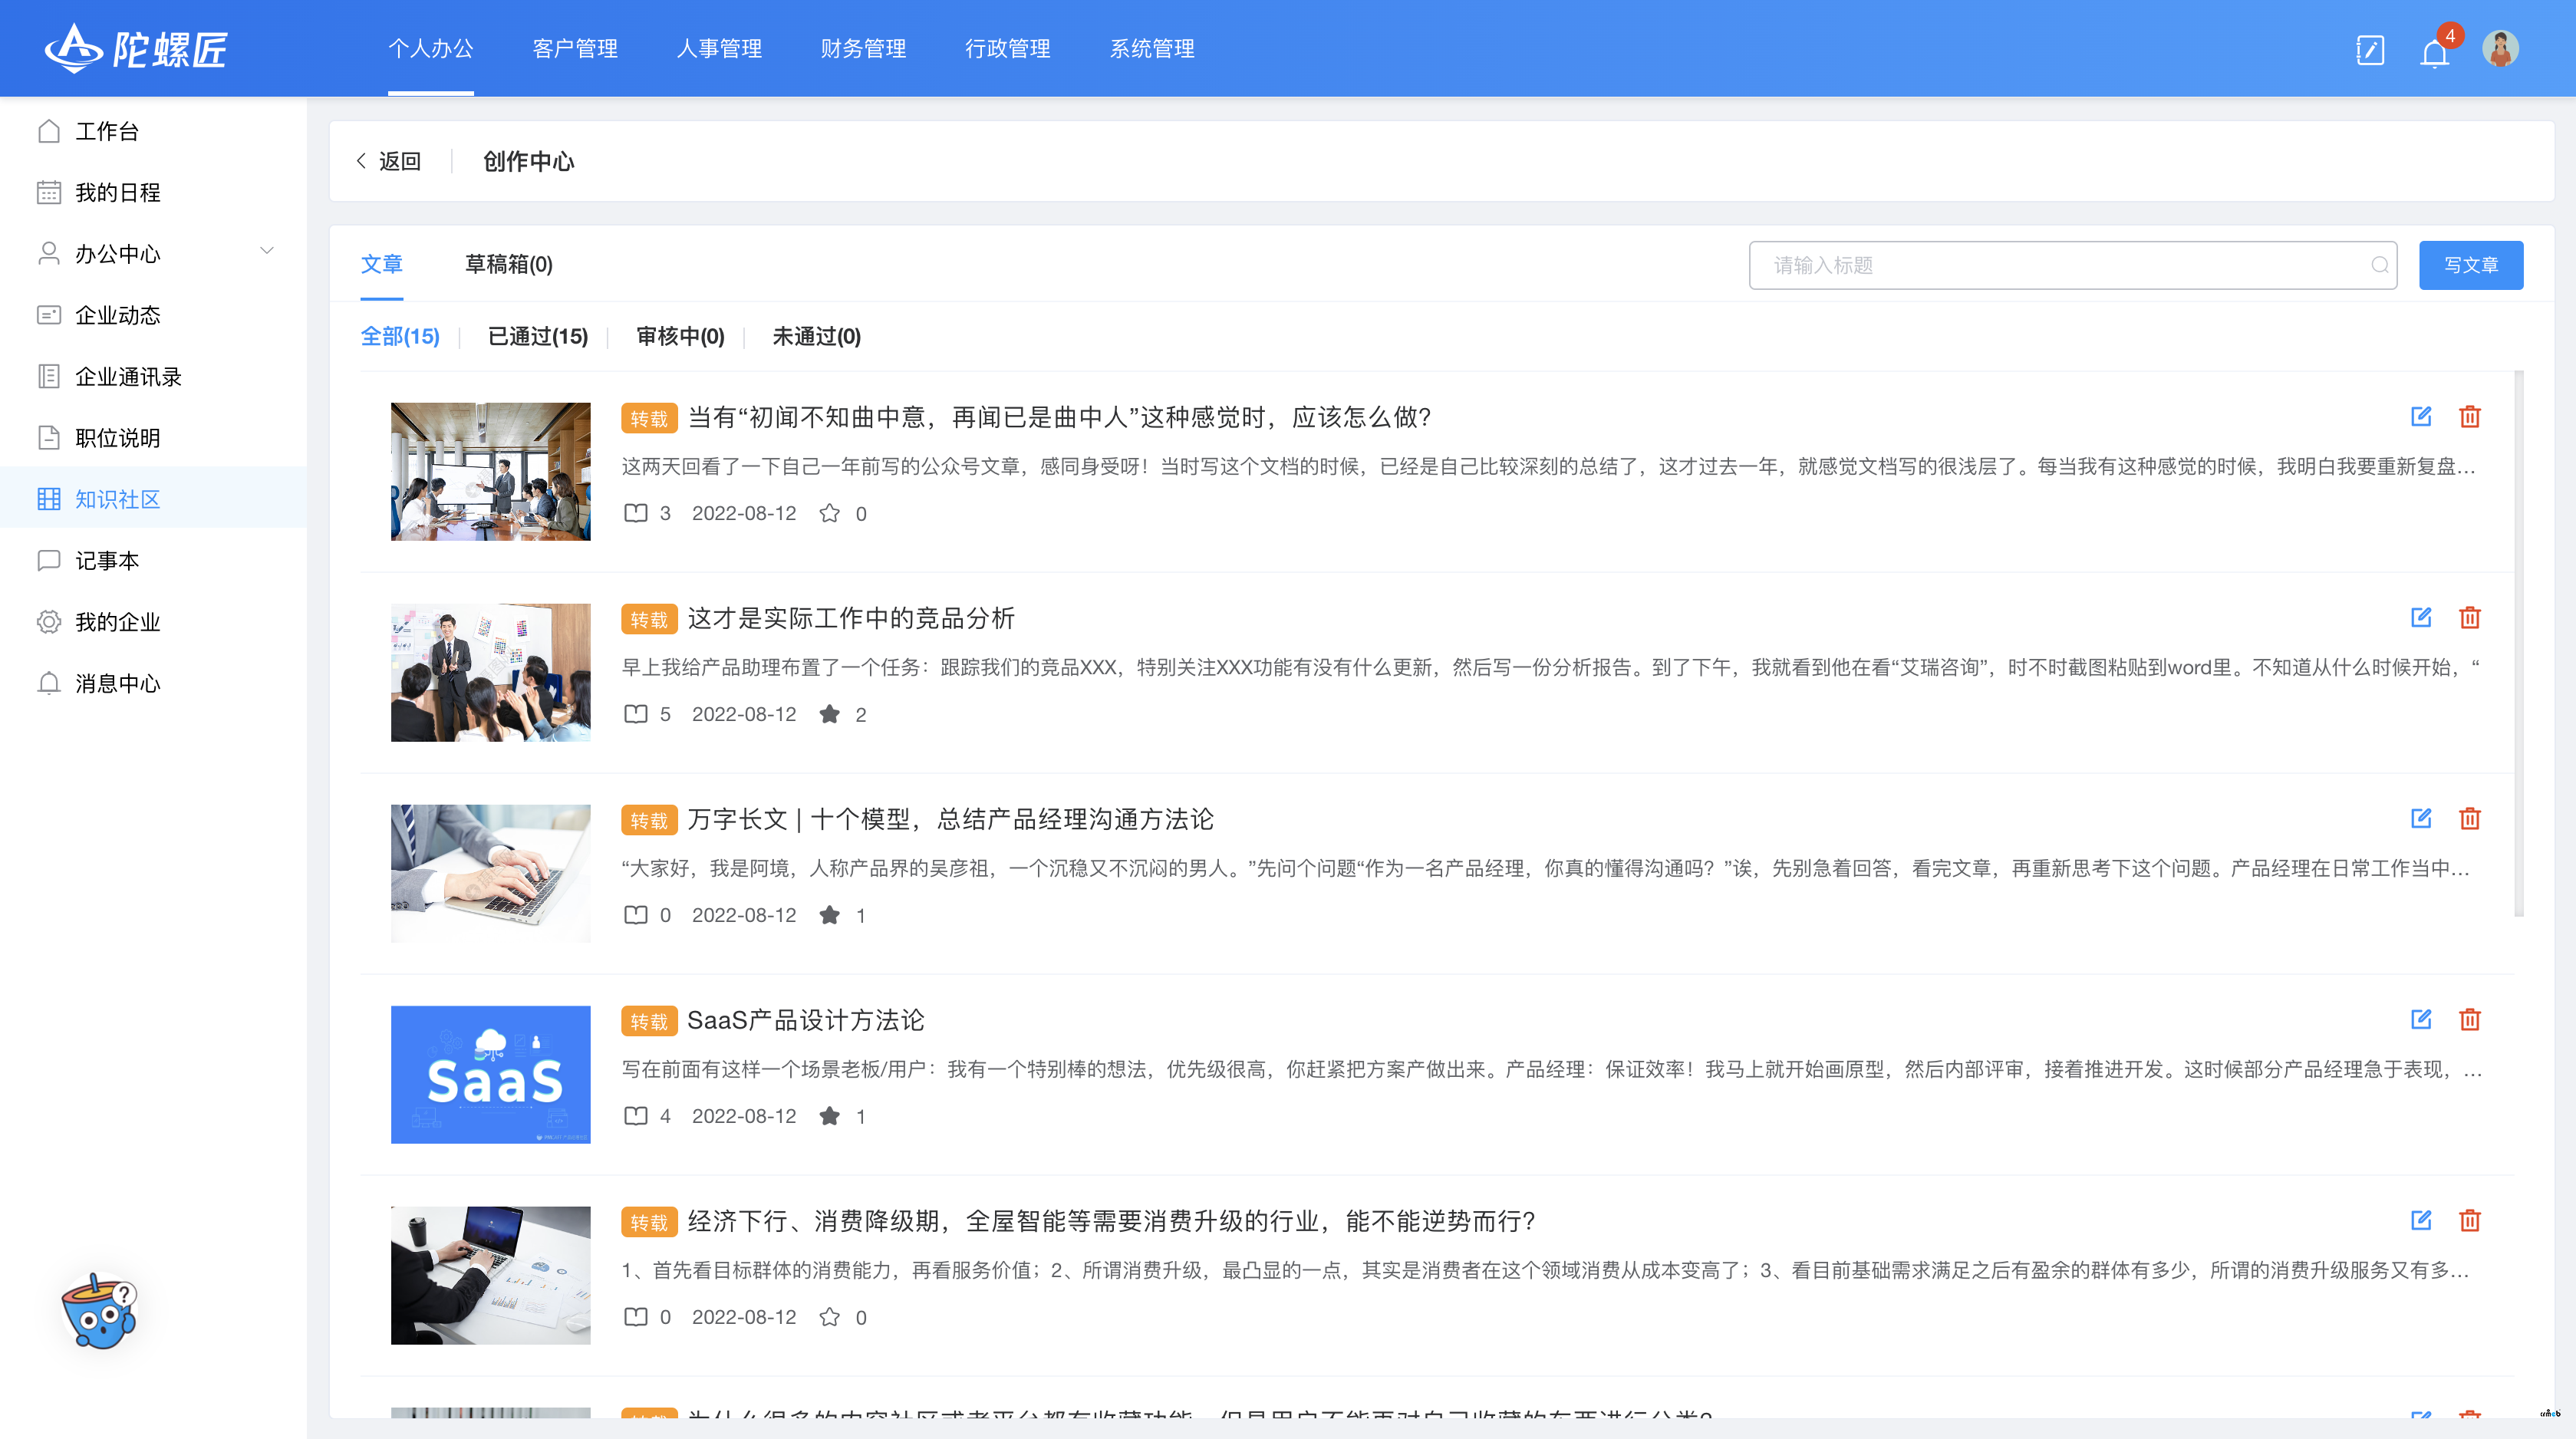Viewport: 2576px width, 1439px height.
Task: Edit the 当有"初闻不知曲中意 article
Action: [x=2421, y=416]
